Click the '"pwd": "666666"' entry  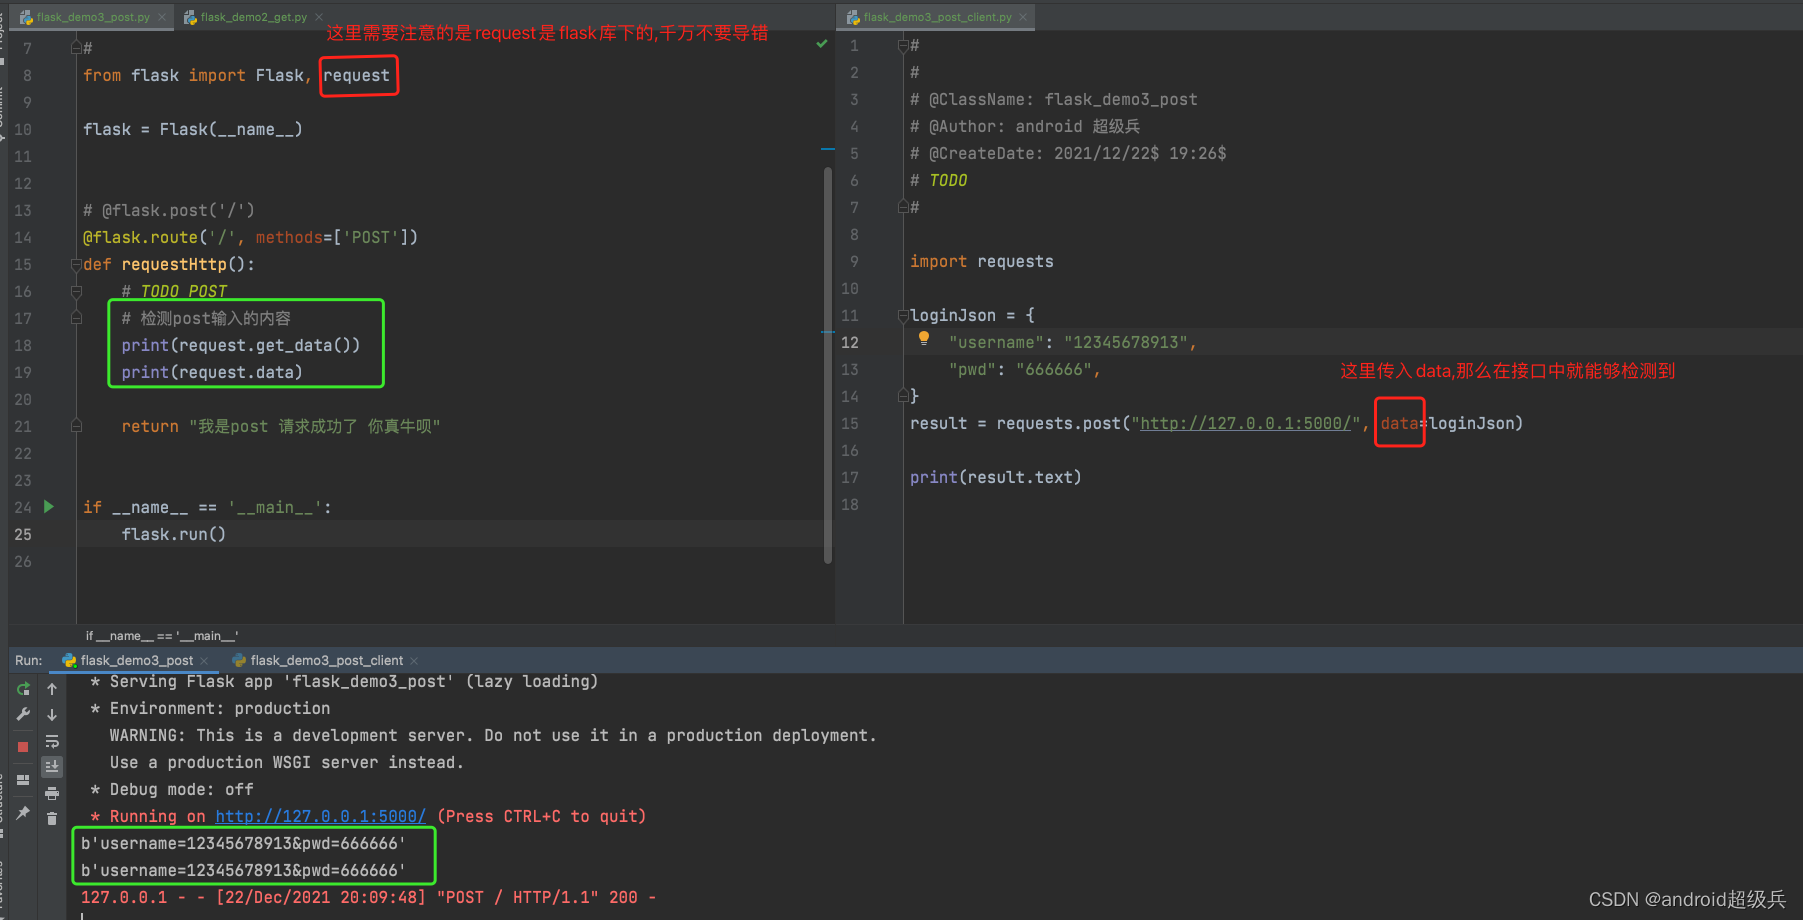(1024, 369)
